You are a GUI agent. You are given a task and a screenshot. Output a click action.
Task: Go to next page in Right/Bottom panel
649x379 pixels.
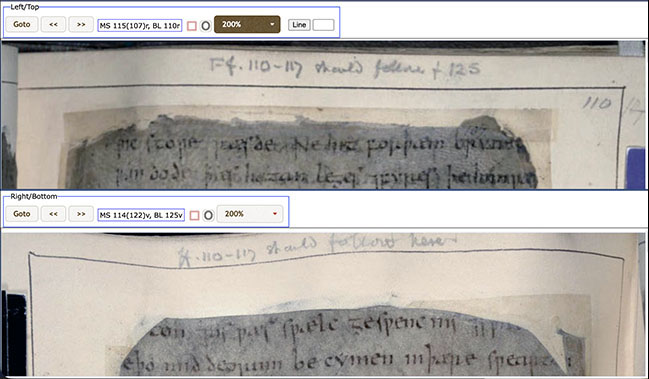click(x=81, y=214)
